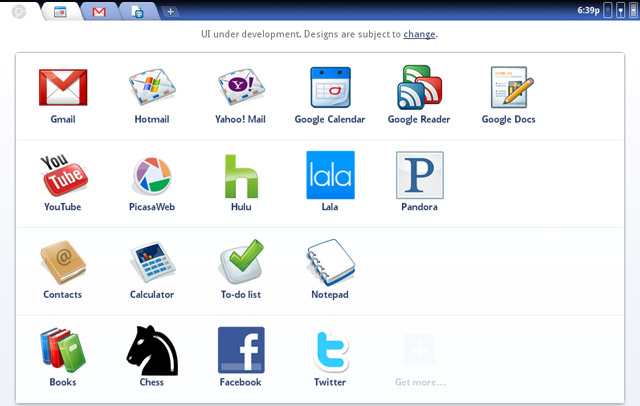The image size is (640, 406).
Task: Click the 'Chess' label text
Action: pyautogui.click(x=151, y=382)
